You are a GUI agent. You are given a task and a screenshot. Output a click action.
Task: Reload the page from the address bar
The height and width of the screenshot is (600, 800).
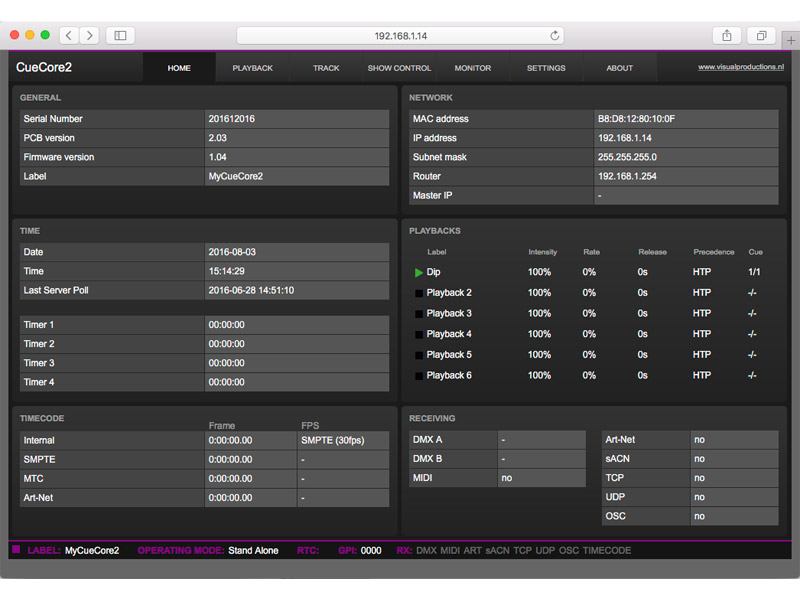coord(555,35)
